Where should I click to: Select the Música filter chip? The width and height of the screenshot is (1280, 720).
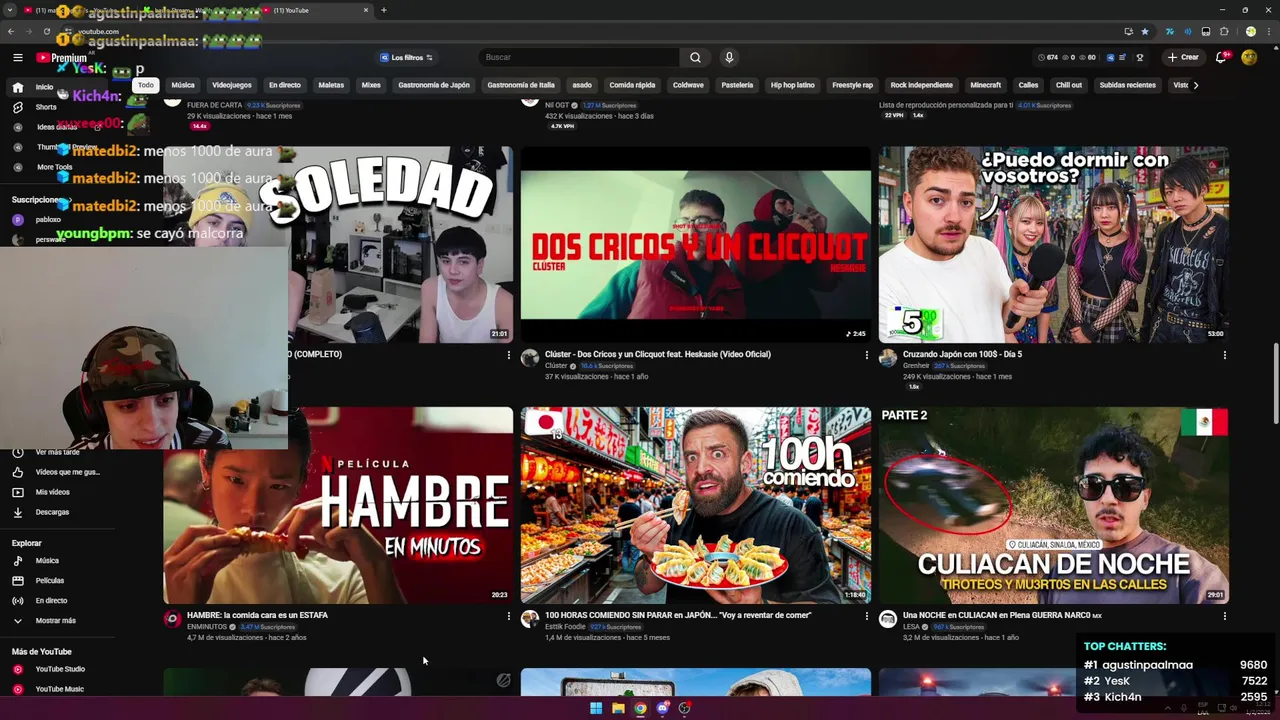(x=183, y=85)
